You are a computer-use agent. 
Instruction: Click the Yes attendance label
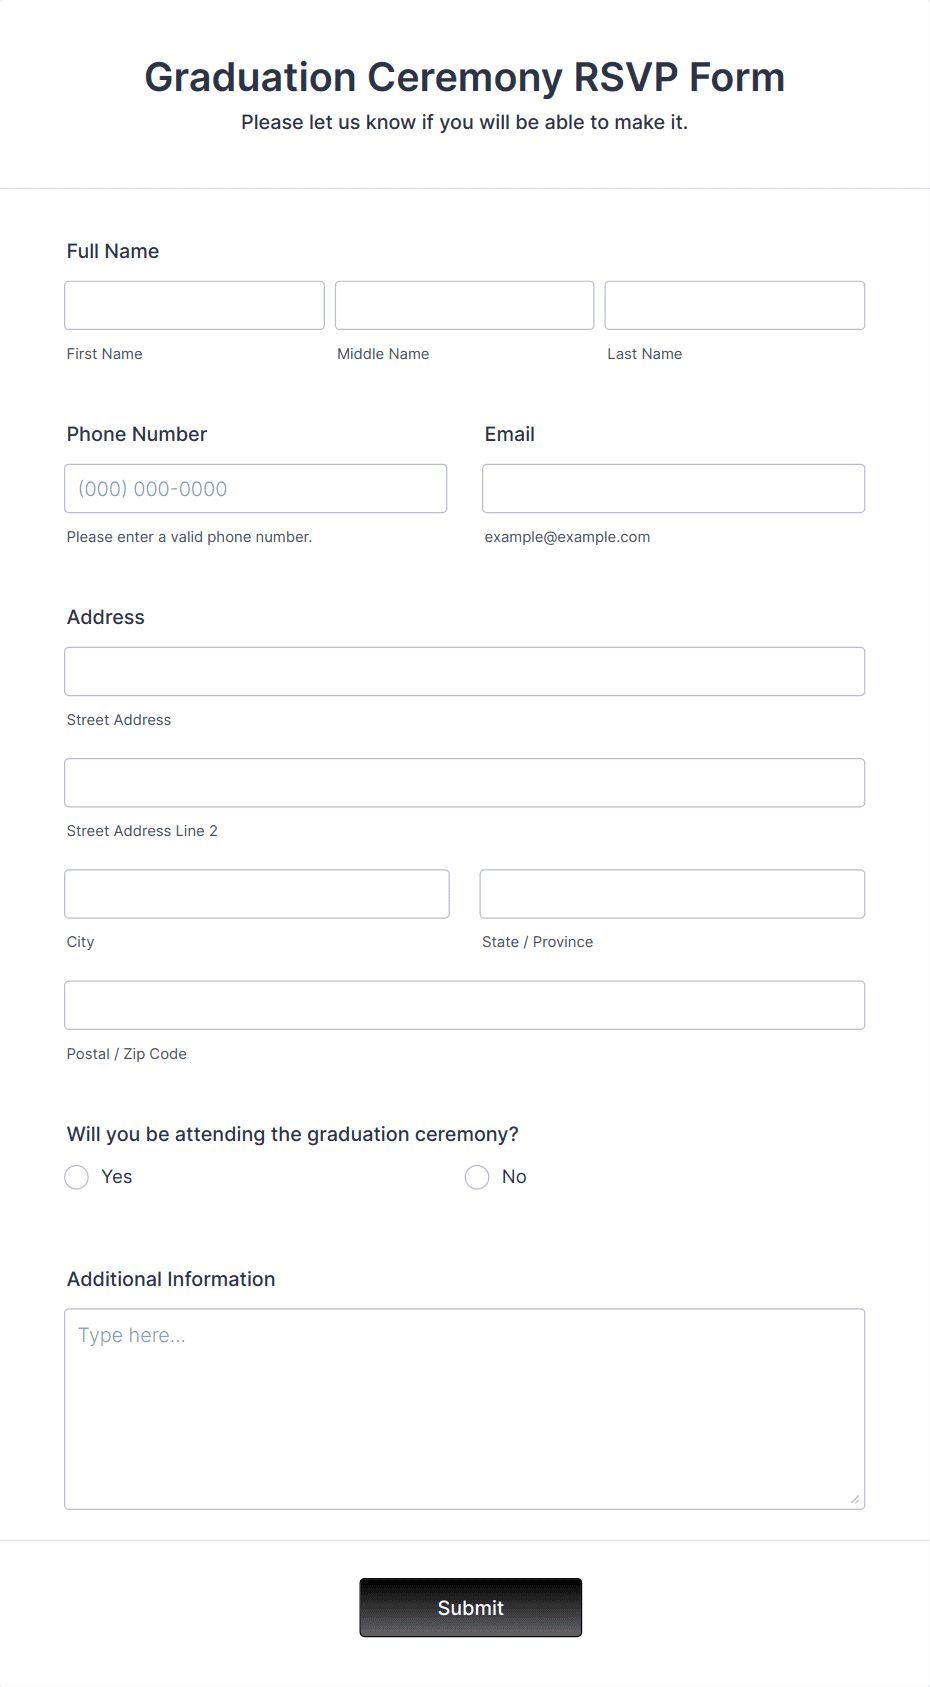[117, 1177]
